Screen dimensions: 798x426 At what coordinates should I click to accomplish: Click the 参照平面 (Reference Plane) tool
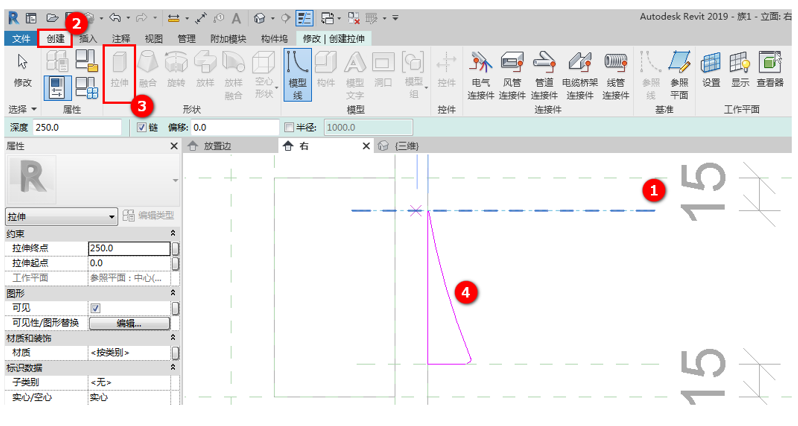679,75
